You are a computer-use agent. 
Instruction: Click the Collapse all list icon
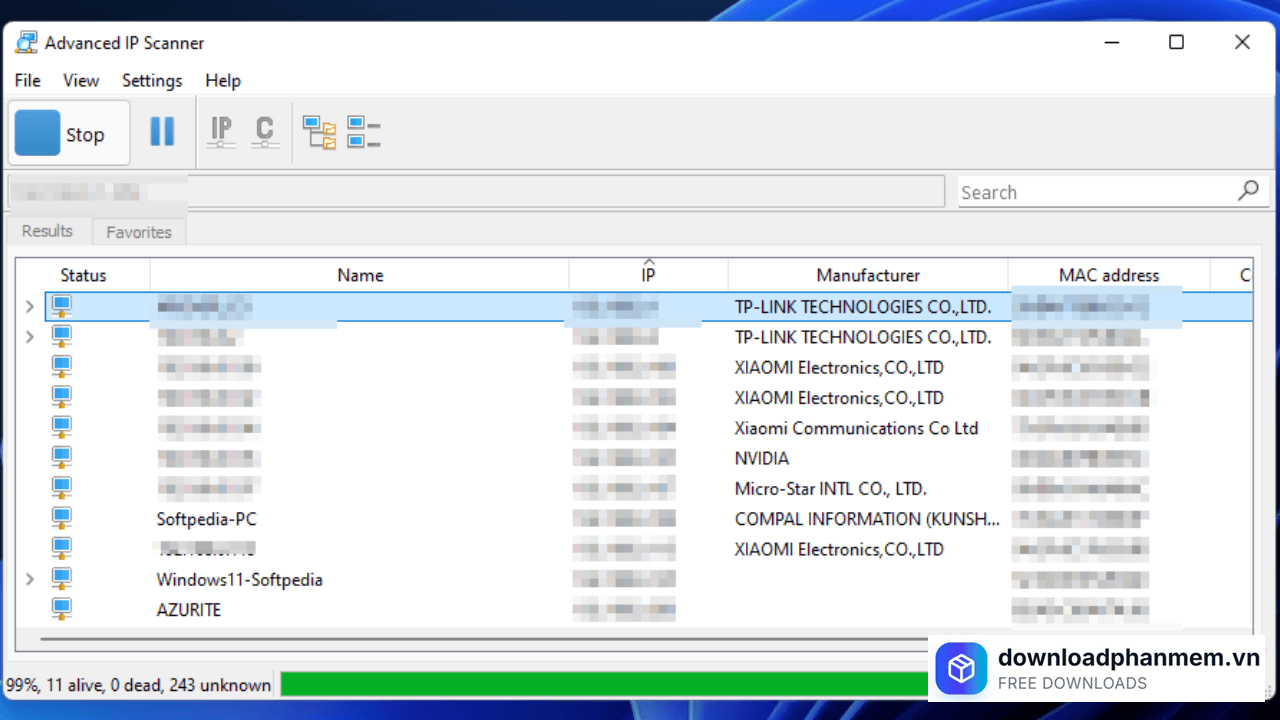pos(364,132)
